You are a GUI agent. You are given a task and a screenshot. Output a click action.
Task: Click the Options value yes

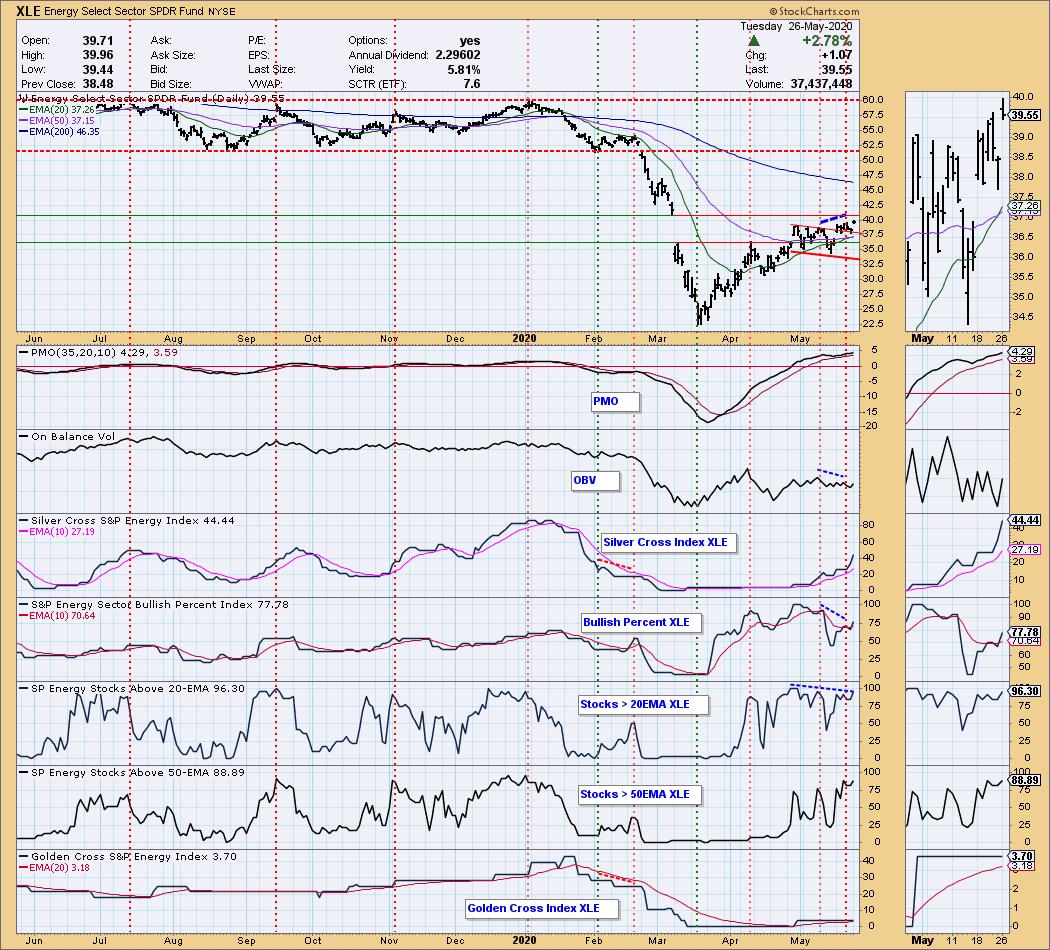pyautogui.click(x=470, y=41)
